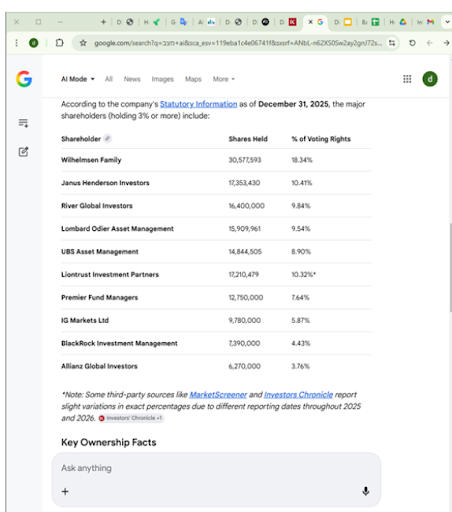Open the Extensions puzzle icon

click(x=59, y=43)
